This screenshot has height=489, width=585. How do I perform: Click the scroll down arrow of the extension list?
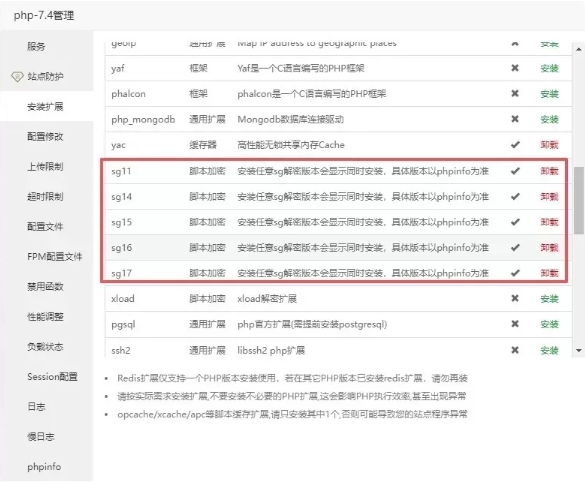click(x=579, y=350)
